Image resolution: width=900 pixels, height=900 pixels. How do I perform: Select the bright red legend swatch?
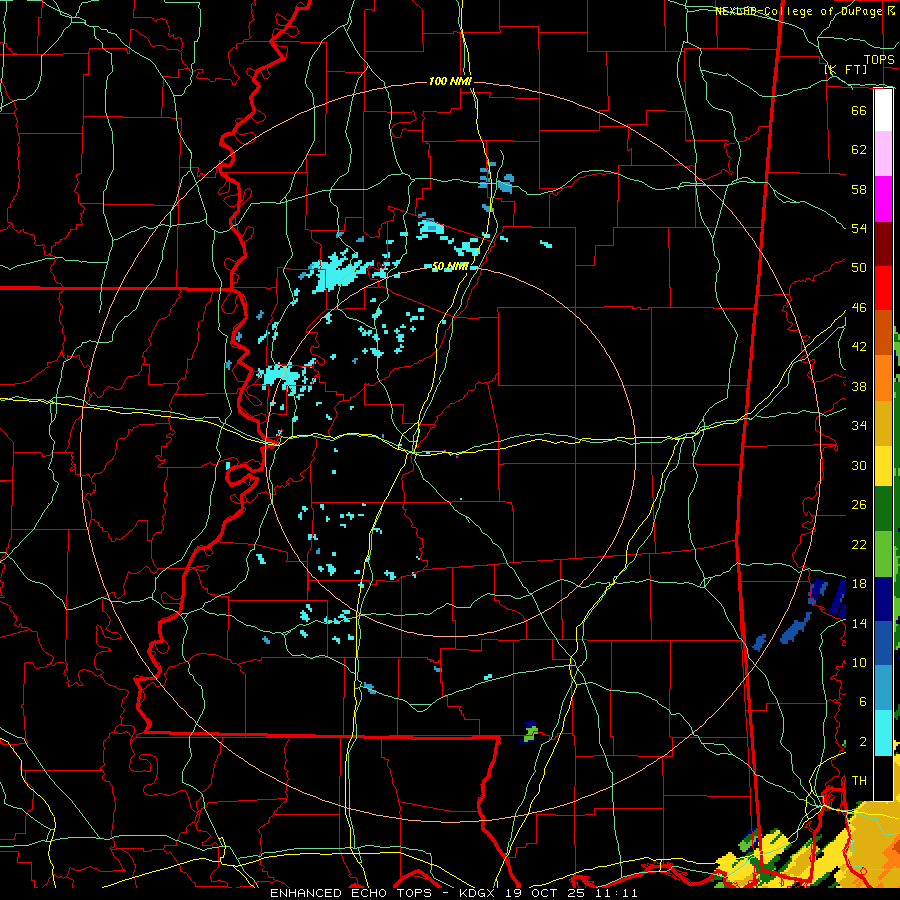[x=883, y=288]
